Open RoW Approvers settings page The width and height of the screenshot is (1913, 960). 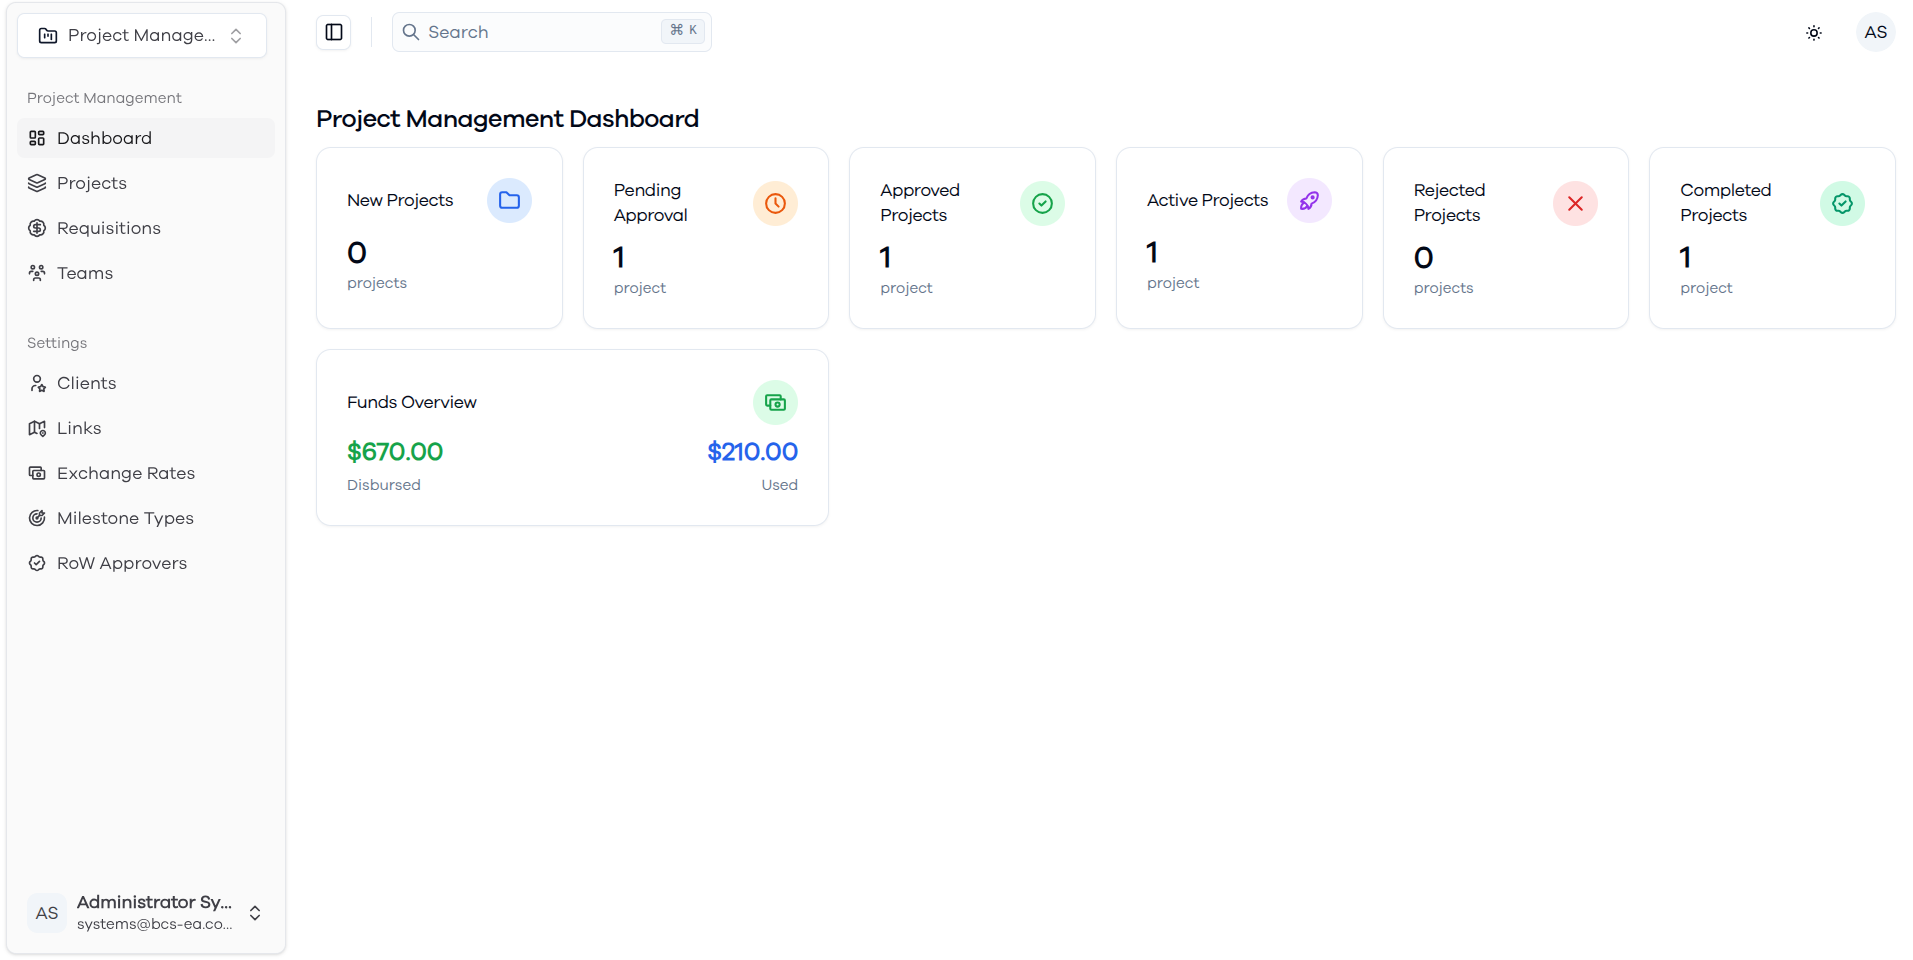click(x=146, y=563)
